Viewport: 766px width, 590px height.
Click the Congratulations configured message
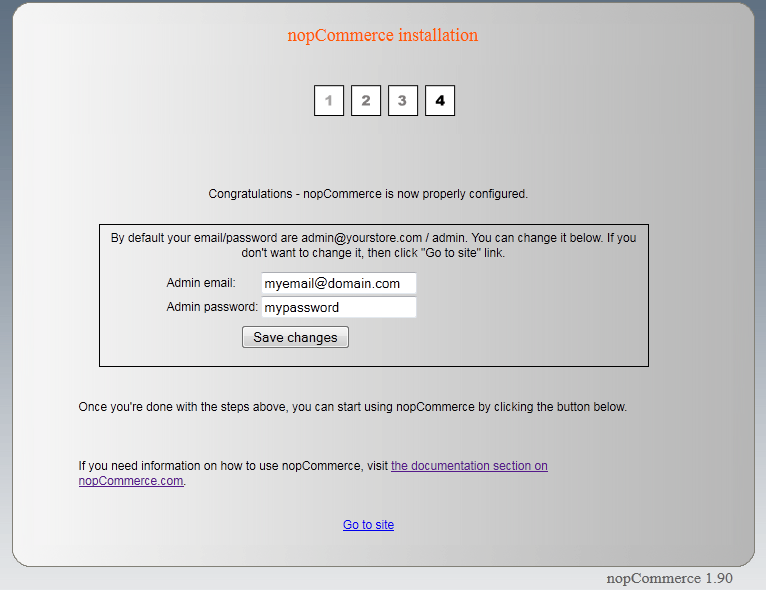368,194
